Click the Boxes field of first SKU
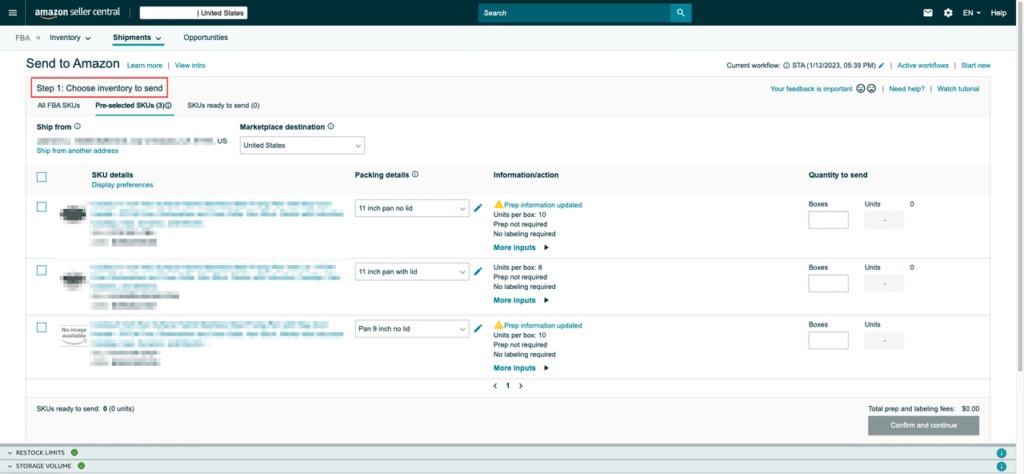Image resolution: width=1024 pixels, height=474 pixels. pos(828,220)
